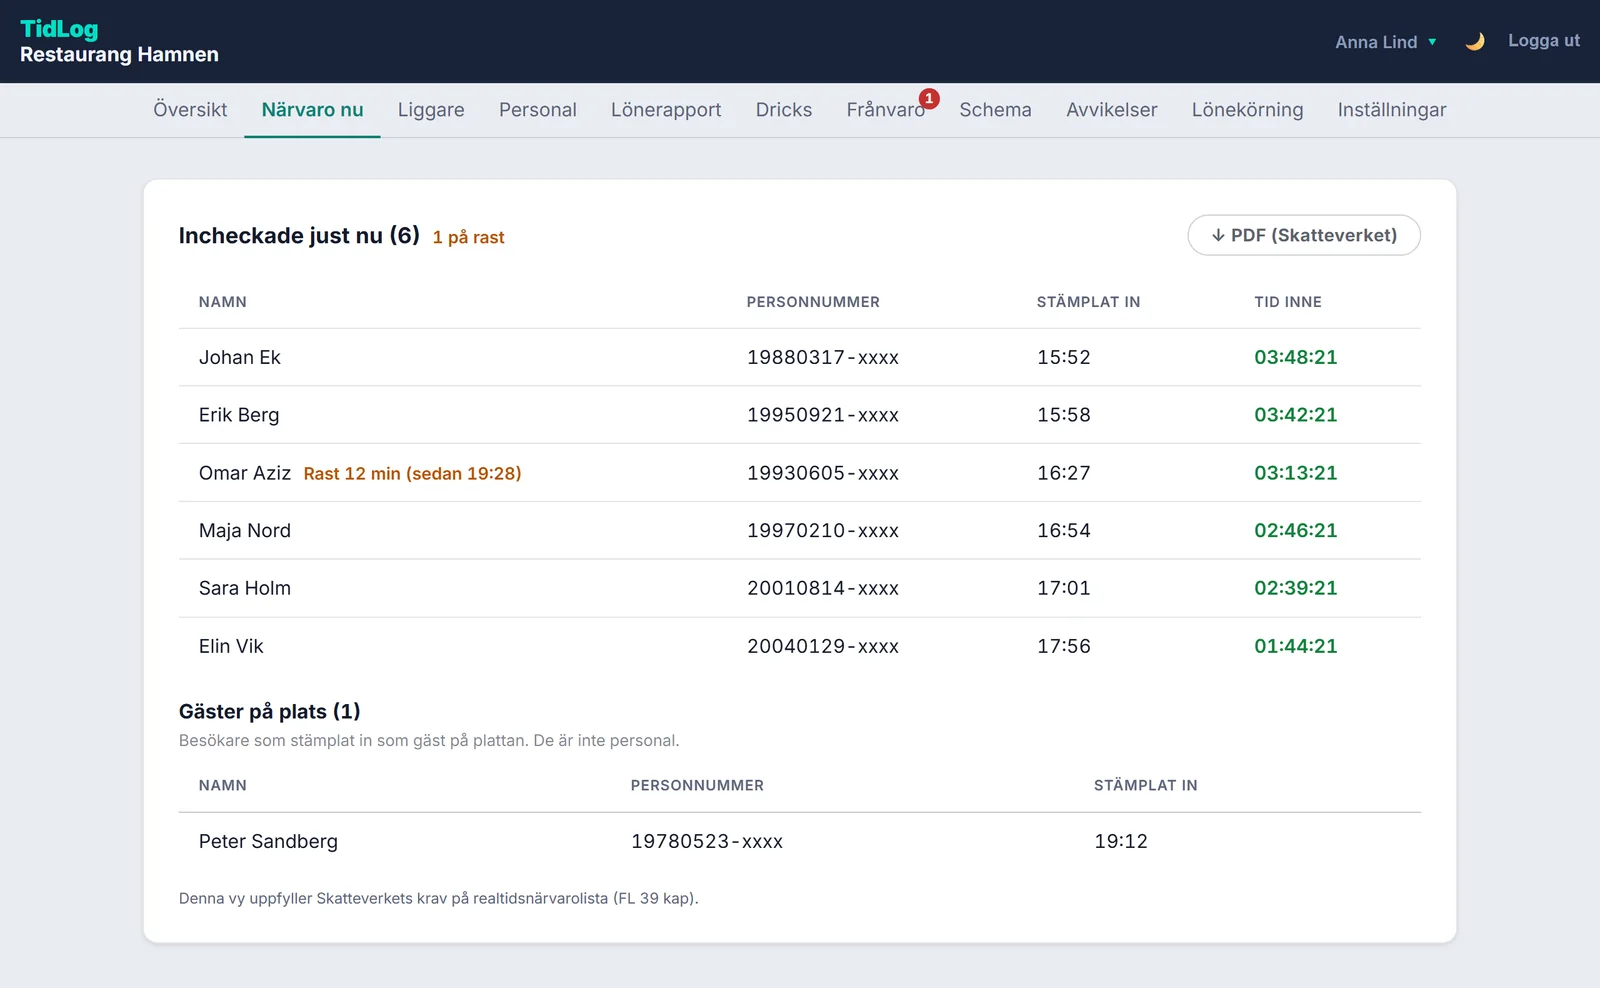Open the Lönekörning tab
Screen dimensions: 1600x988
pos(1247,110)
